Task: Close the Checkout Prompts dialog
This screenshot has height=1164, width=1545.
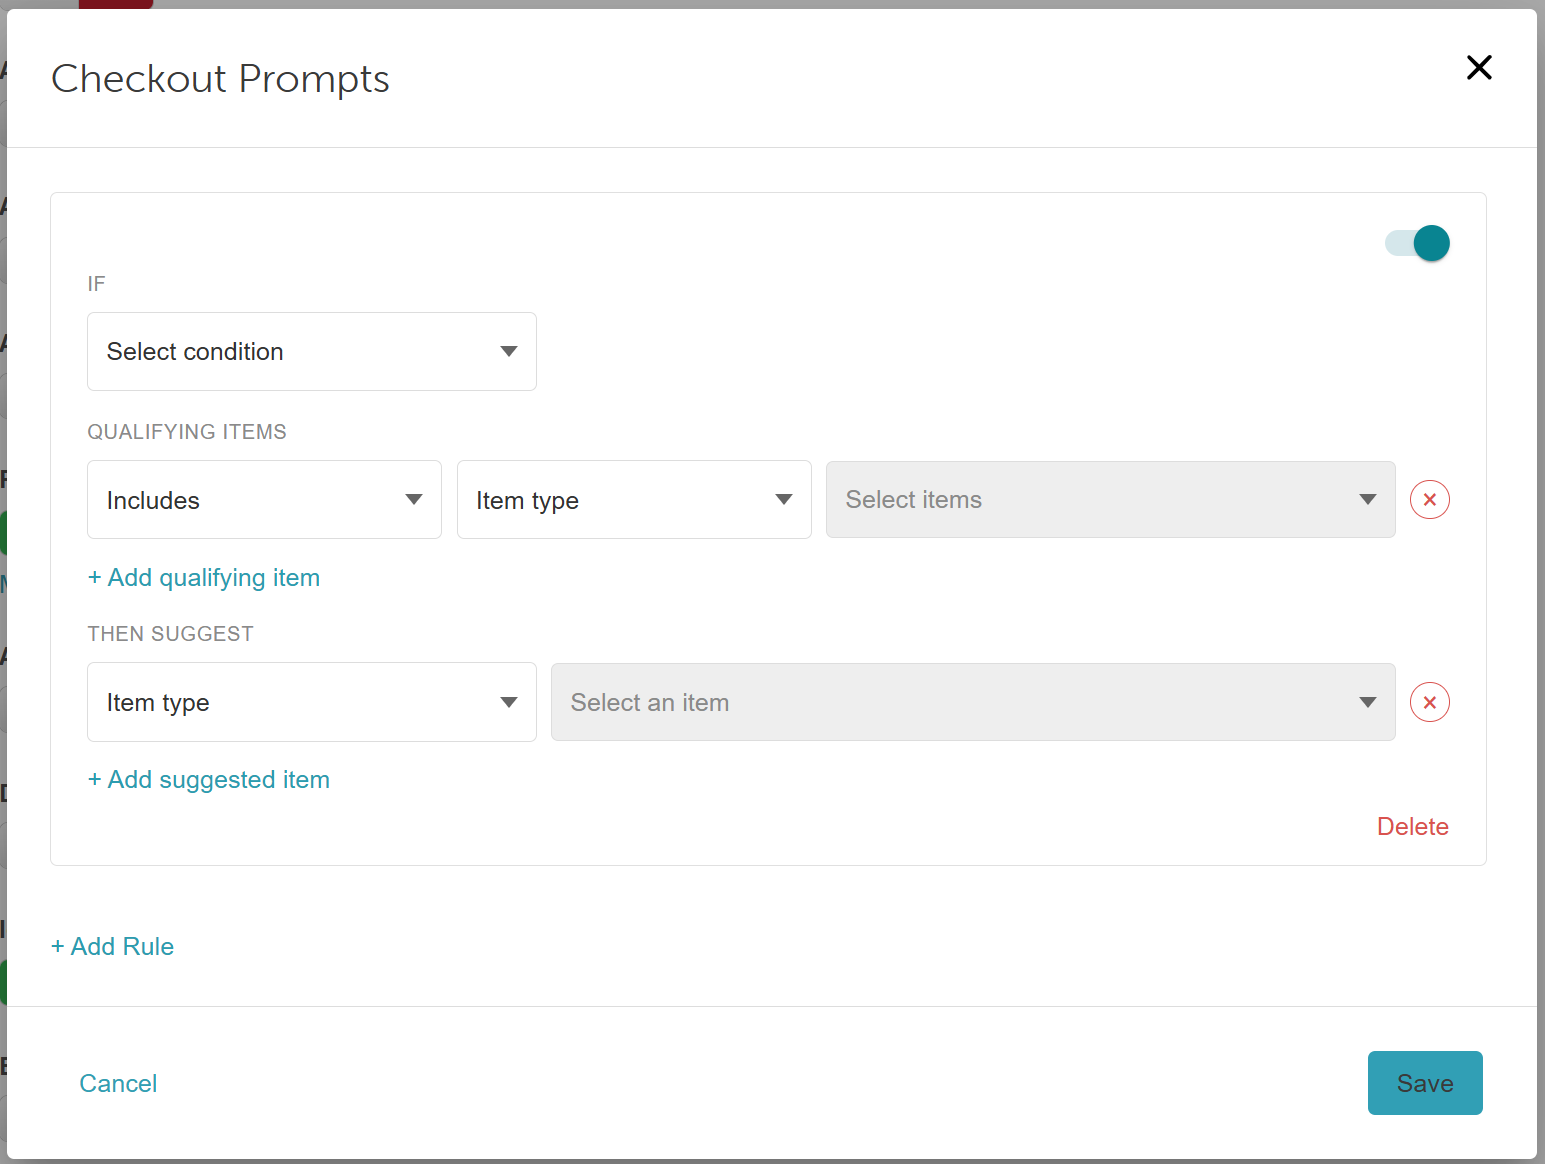Action: [1479, 67]
